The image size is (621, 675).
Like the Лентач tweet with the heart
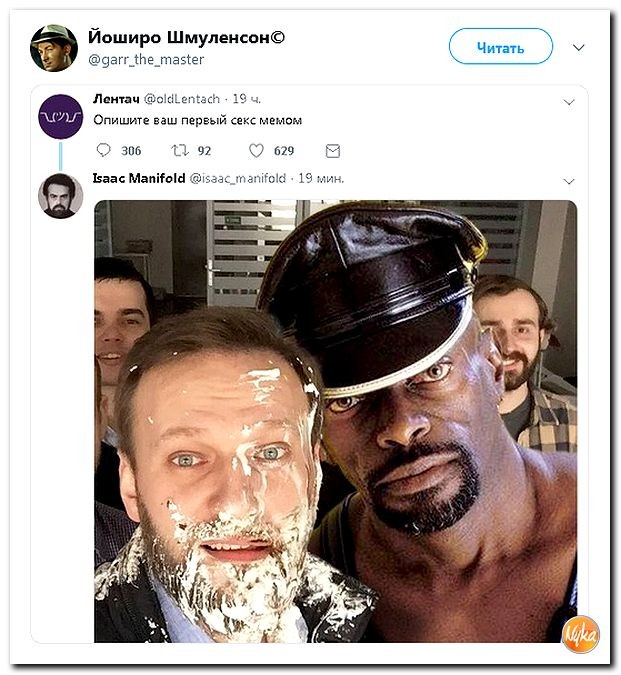256,151
